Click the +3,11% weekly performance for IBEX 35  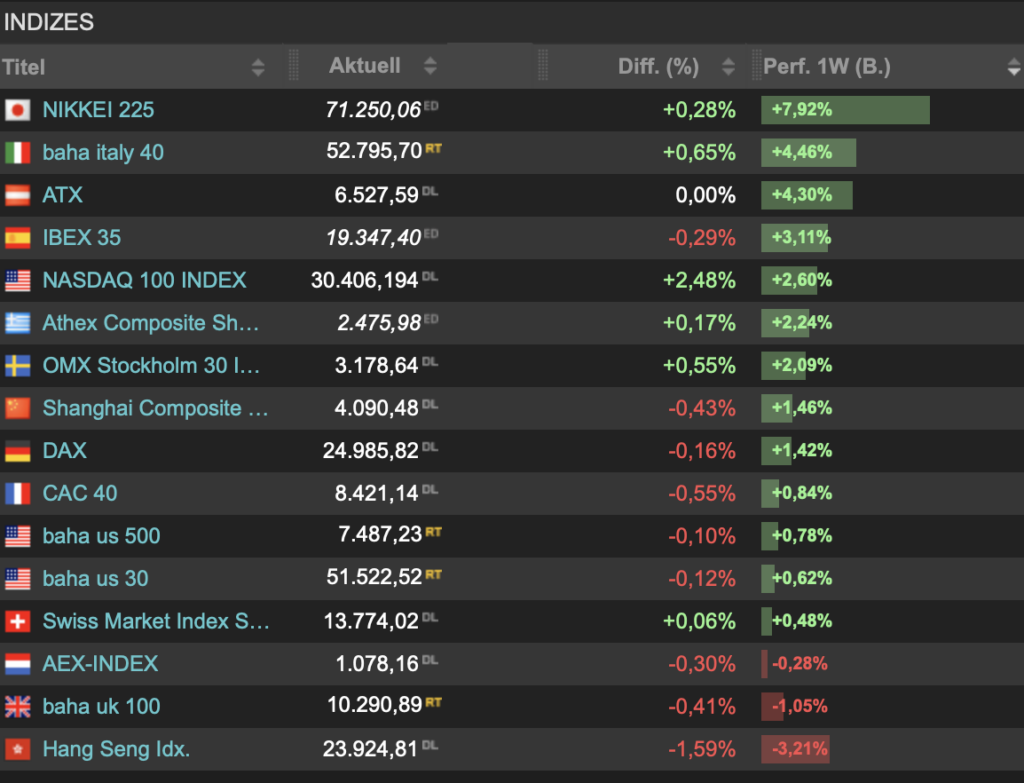tap(802, 238)
